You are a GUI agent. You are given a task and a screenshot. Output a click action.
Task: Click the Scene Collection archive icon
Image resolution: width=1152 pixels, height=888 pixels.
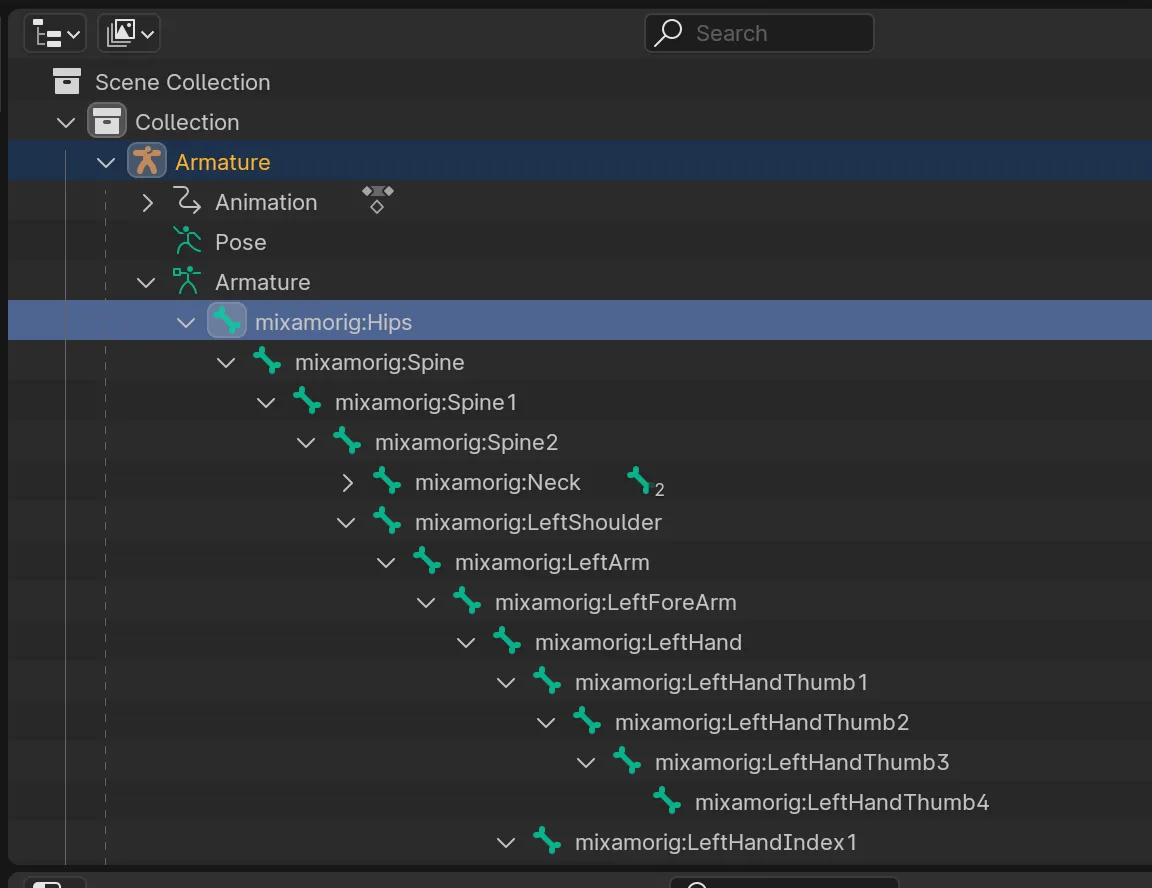pos(67,82)
